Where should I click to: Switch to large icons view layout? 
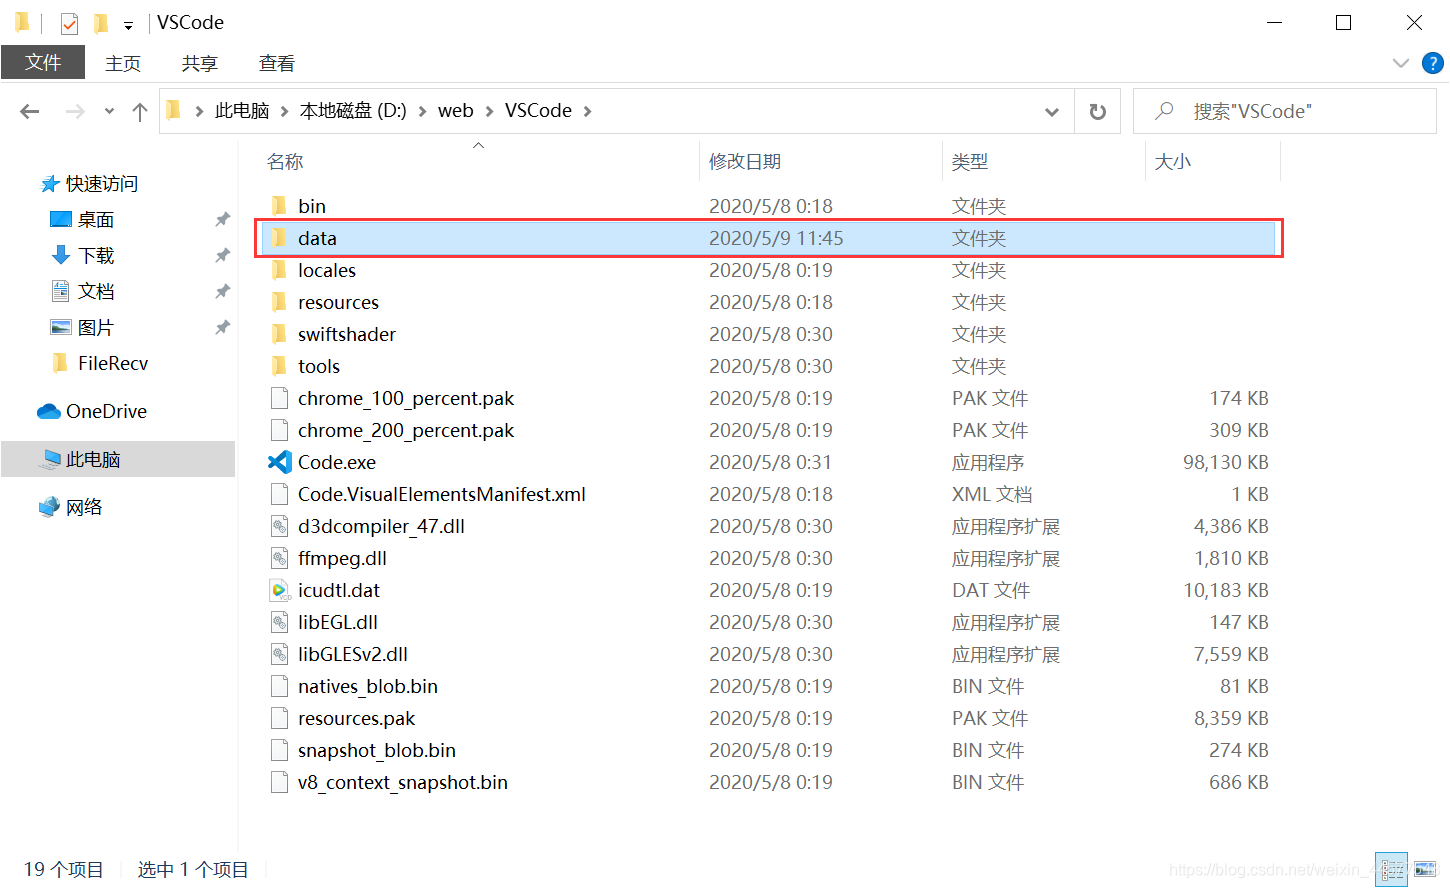tap(1425, 870)
